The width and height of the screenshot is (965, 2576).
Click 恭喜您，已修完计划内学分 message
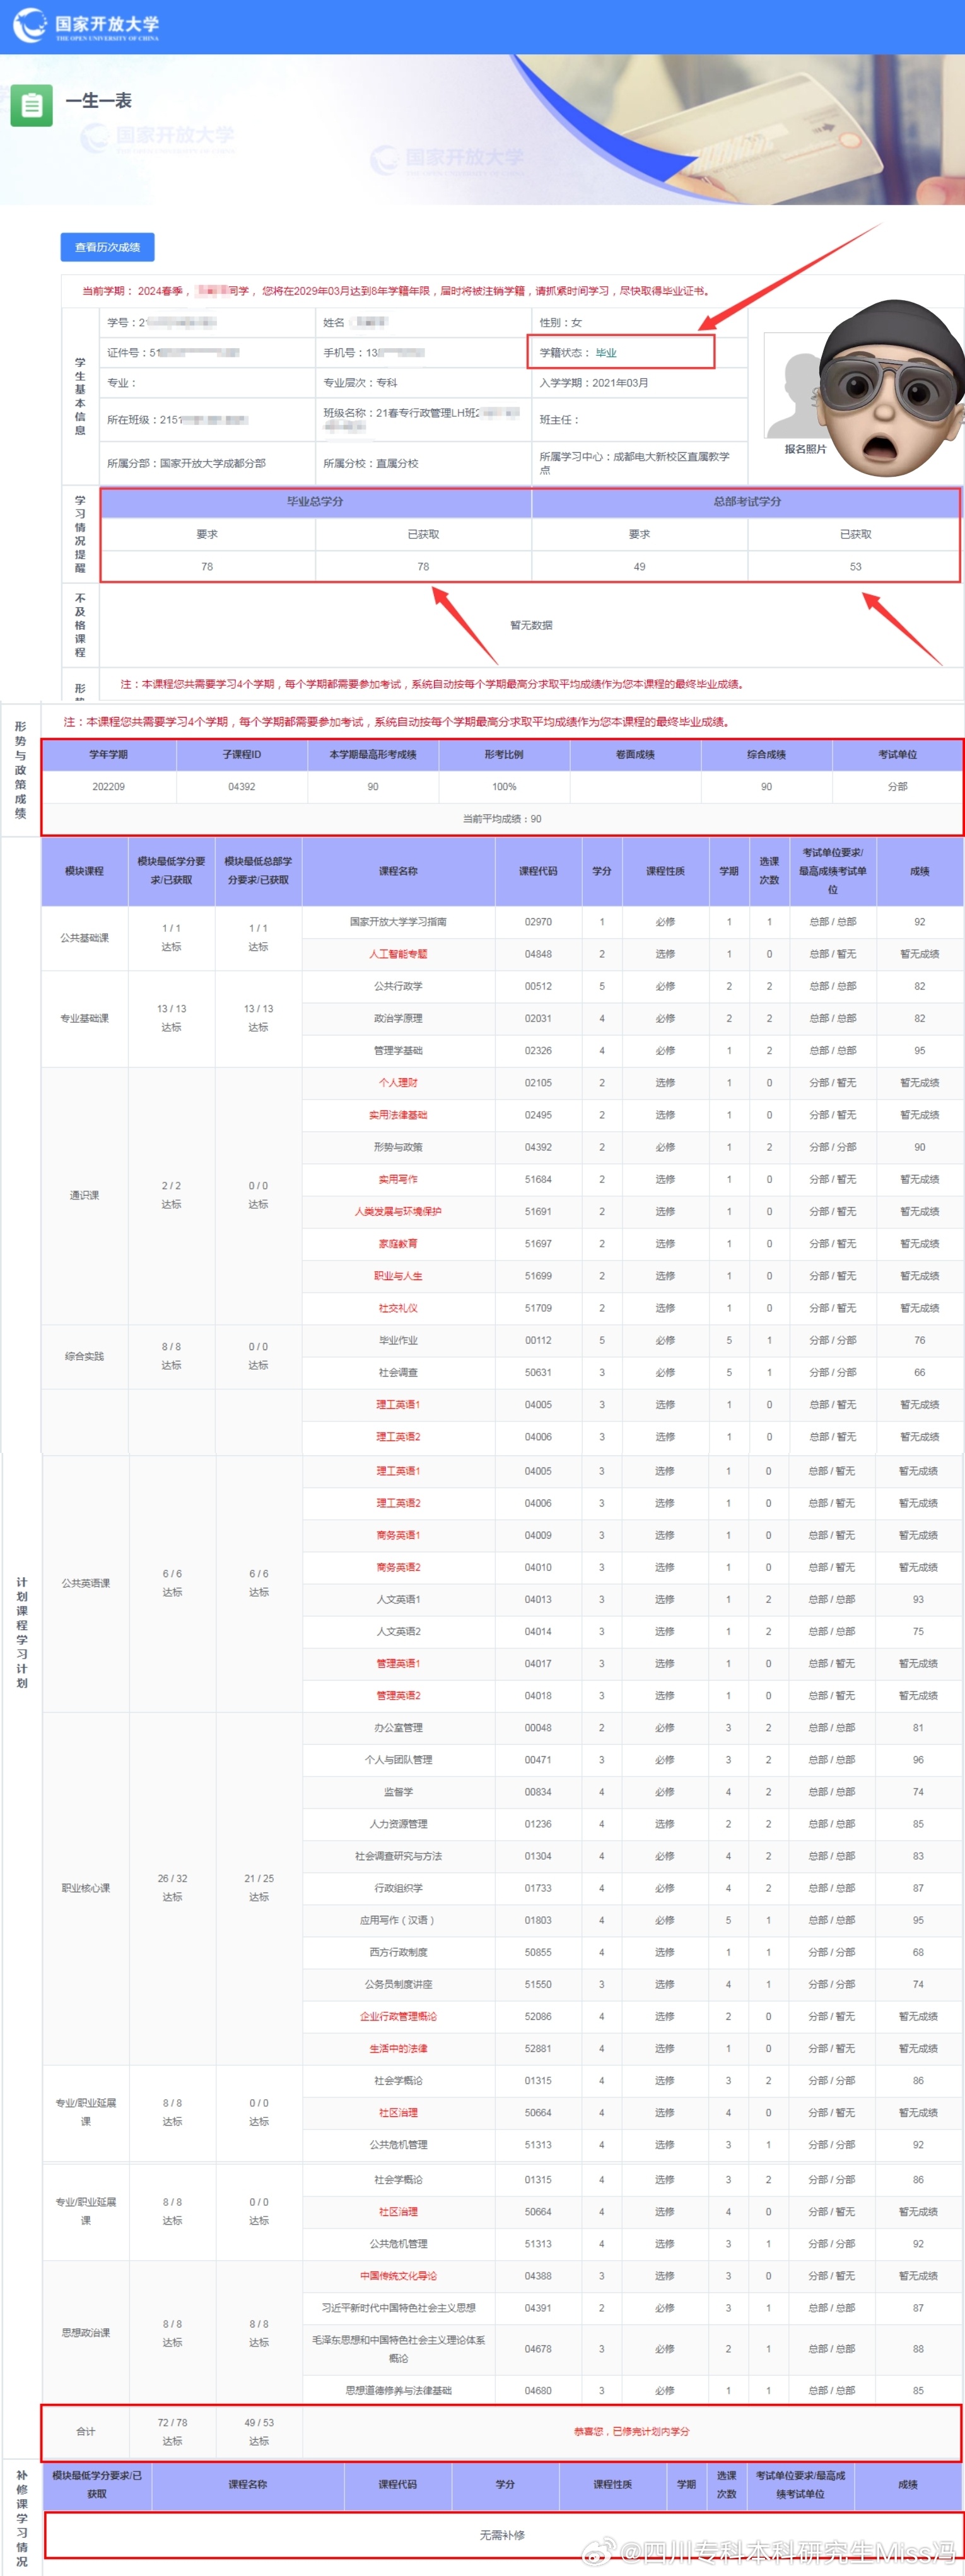(631, 2432)
